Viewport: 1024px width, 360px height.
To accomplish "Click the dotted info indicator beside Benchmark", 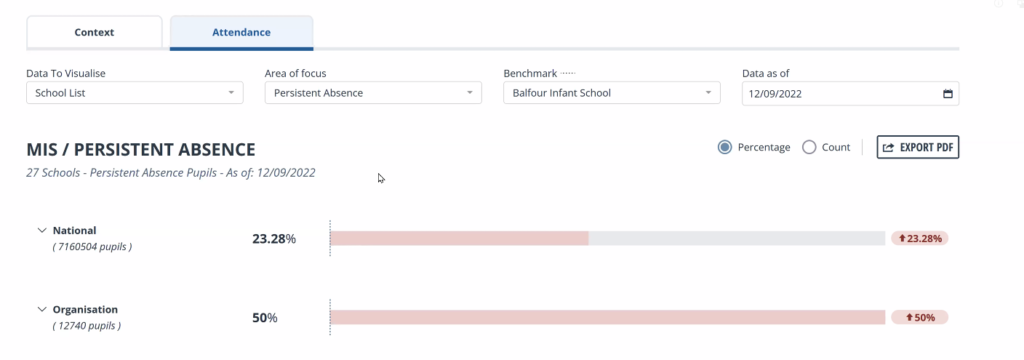I will point(568,73).
